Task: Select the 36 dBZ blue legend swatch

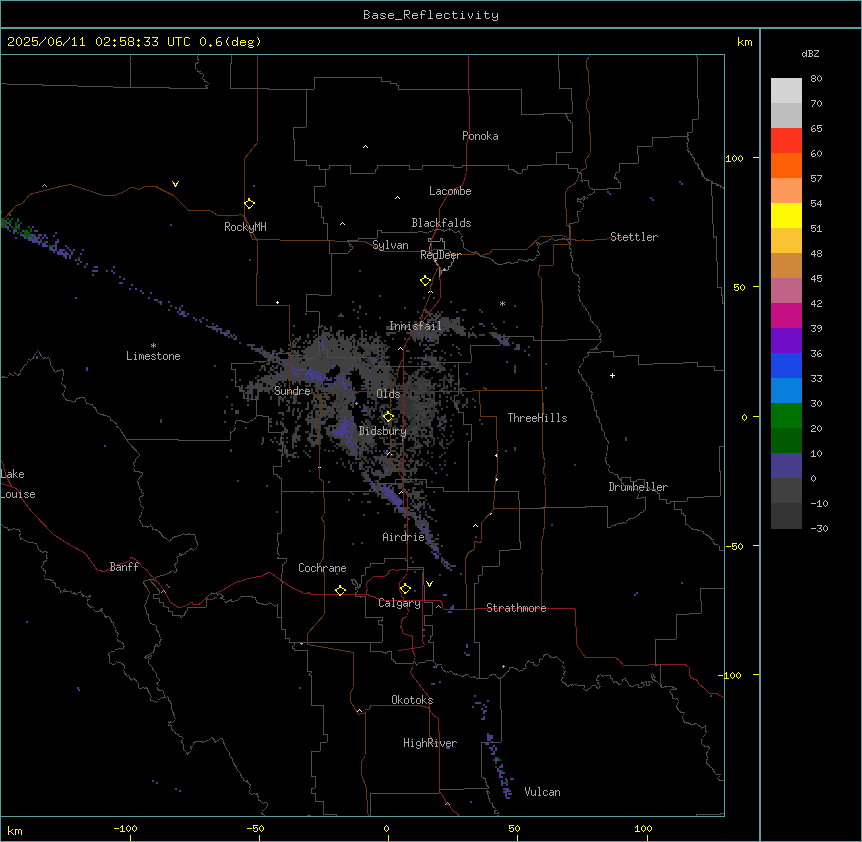Action: pos(786,365)
